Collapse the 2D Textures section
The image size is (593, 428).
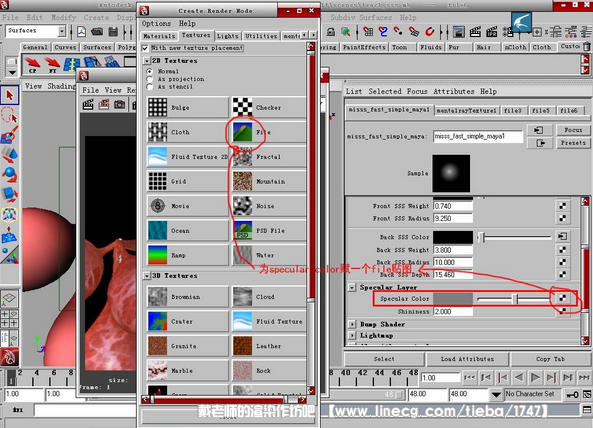click(x=147, y=60)
